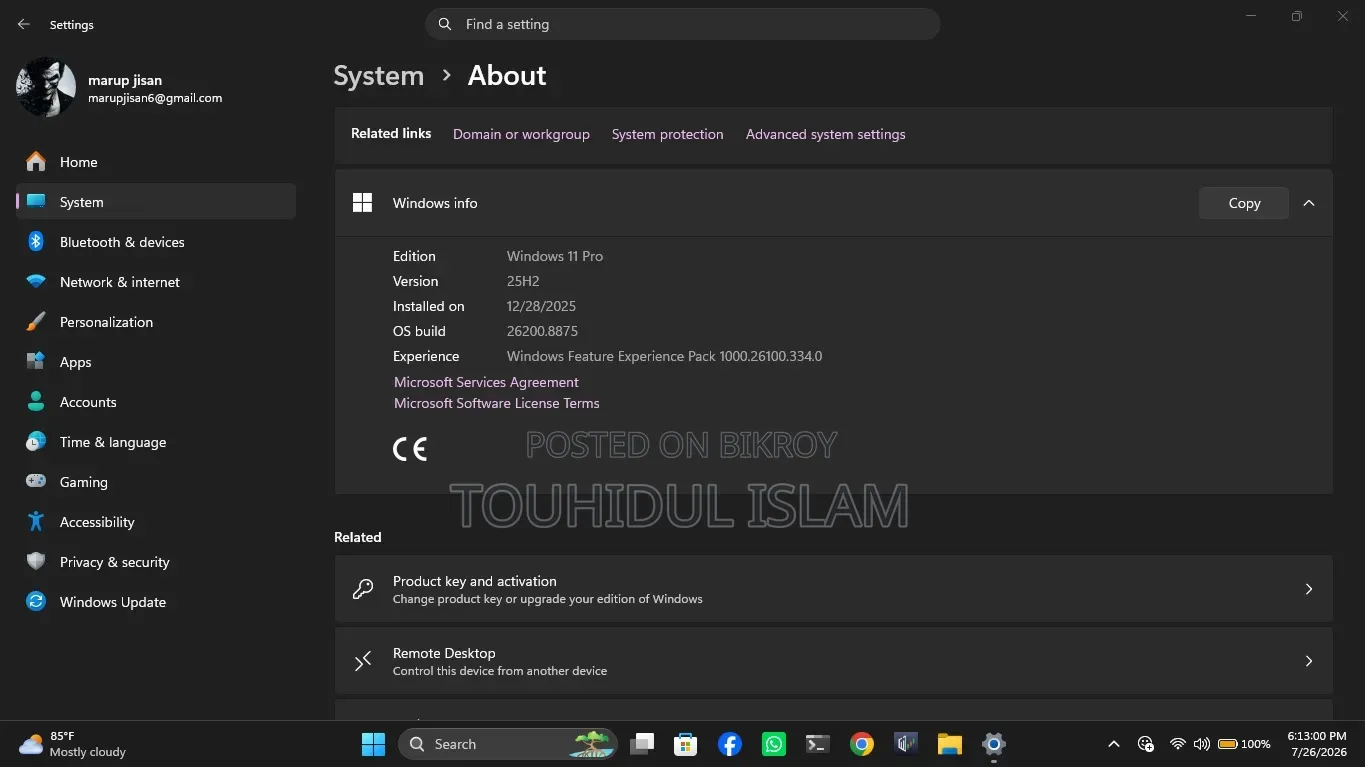Select System in the sidebar
Screen dimensions: 1365x767
pyautogui.click(x=156, y=202)
